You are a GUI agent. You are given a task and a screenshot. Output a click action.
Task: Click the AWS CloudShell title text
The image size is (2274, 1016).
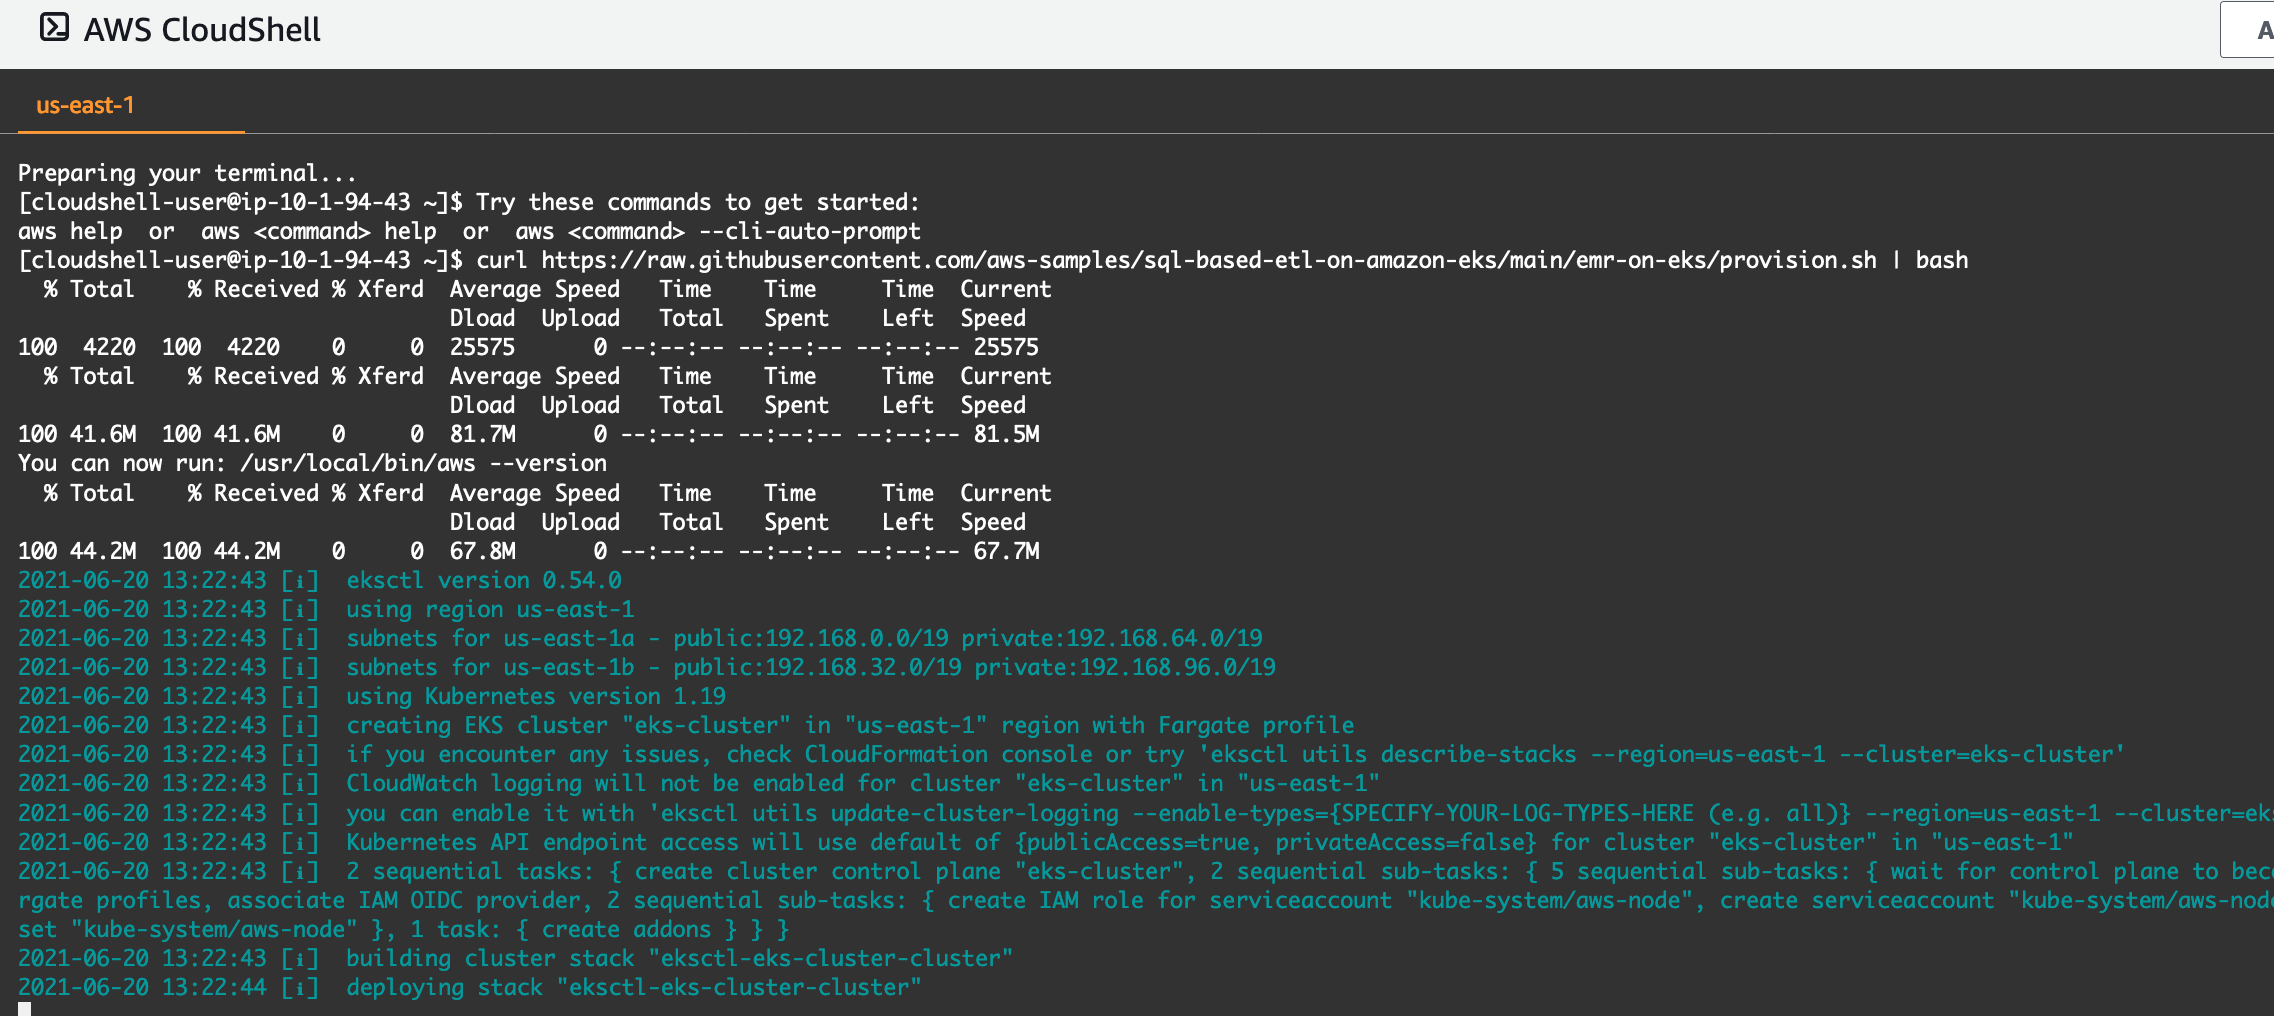[202, 30]
